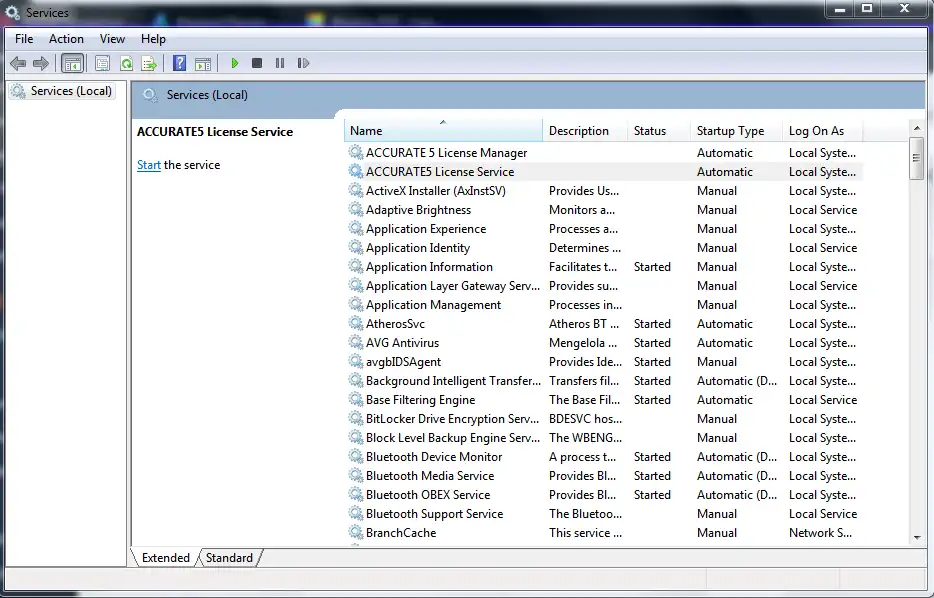Screen dimensions: 934x598
Task: Click the Forward arrow in the toolbar
Action: [x=41, y=63]
